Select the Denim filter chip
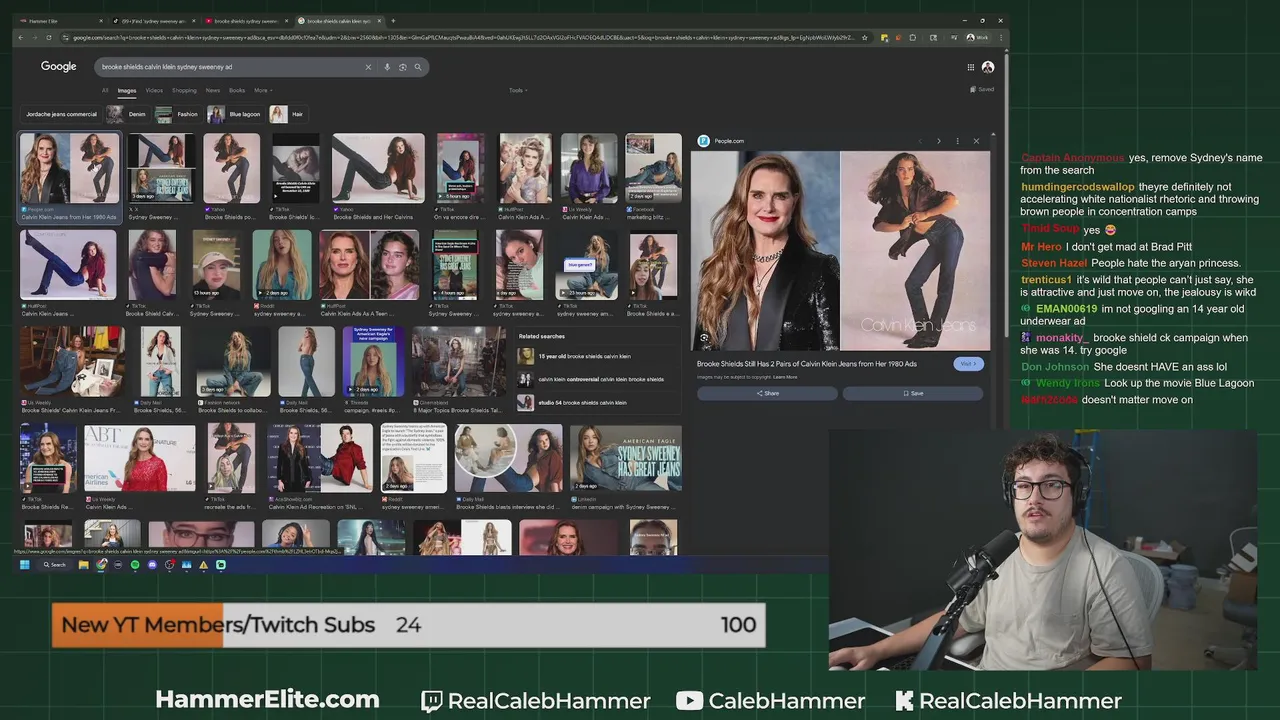1280x720 pixels. 126,114
